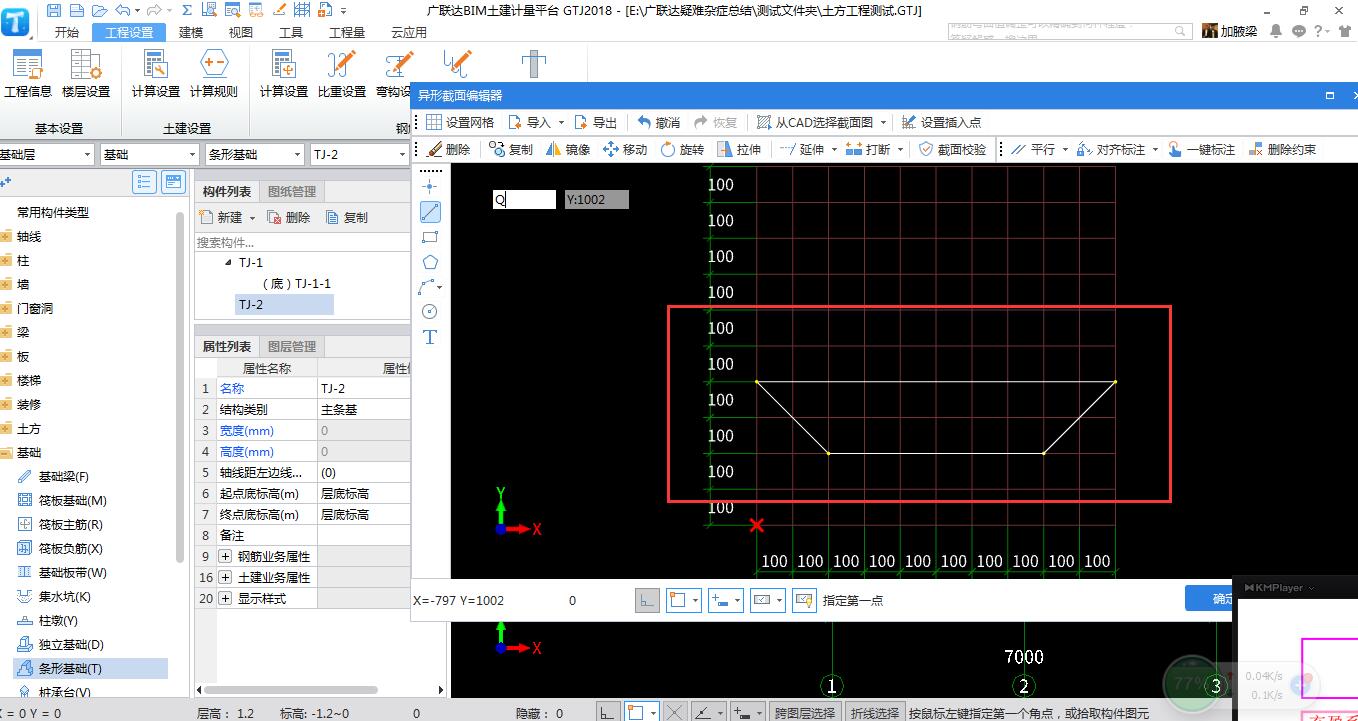1358x721 pixels.
Task: Click 设置网格 in the section editor
Action: [460, 122]
